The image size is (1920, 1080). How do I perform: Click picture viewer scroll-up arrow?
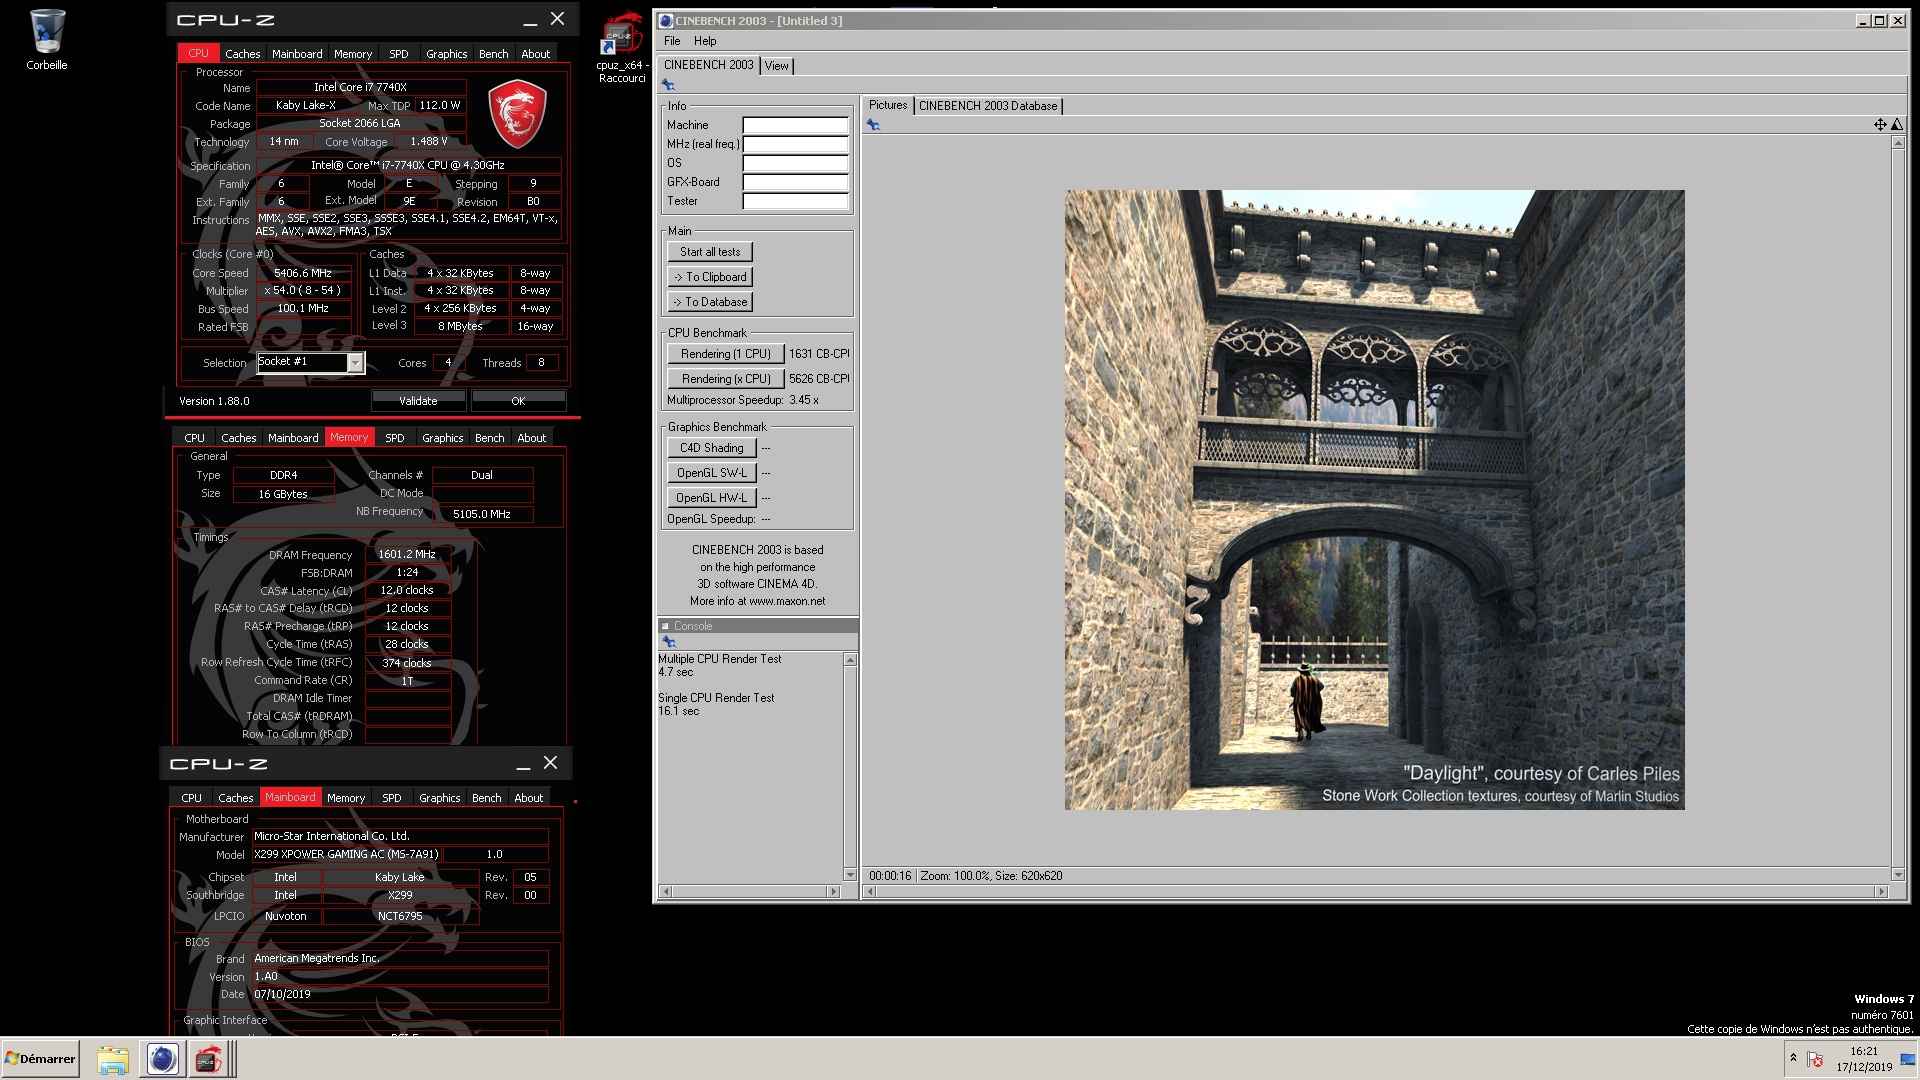1898,143
